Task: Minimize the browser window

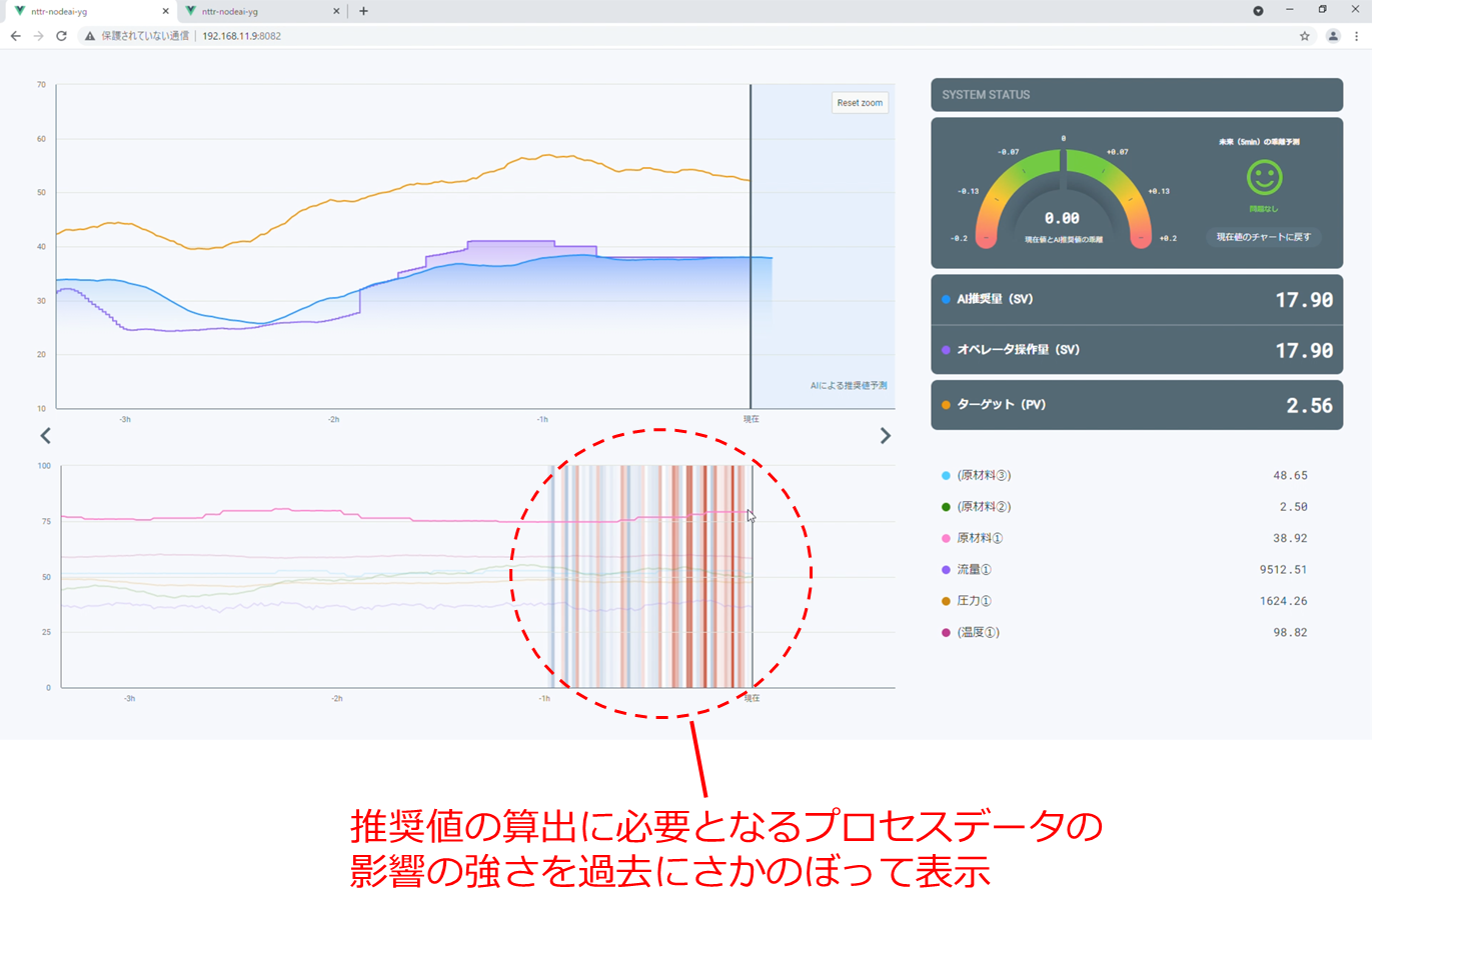Action: click(x=1290, y=10)
